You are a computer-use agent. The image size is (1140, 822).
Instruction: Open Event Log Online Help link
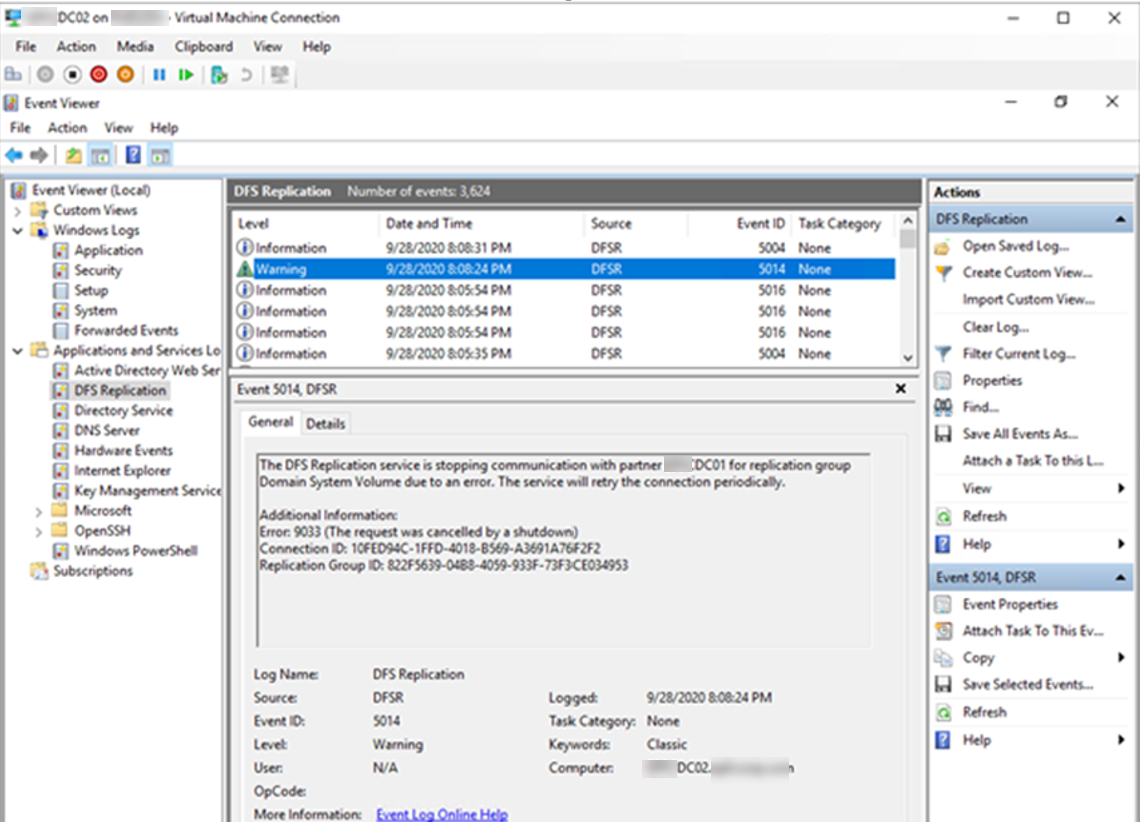pyautogui.click(x=441, y=814)
